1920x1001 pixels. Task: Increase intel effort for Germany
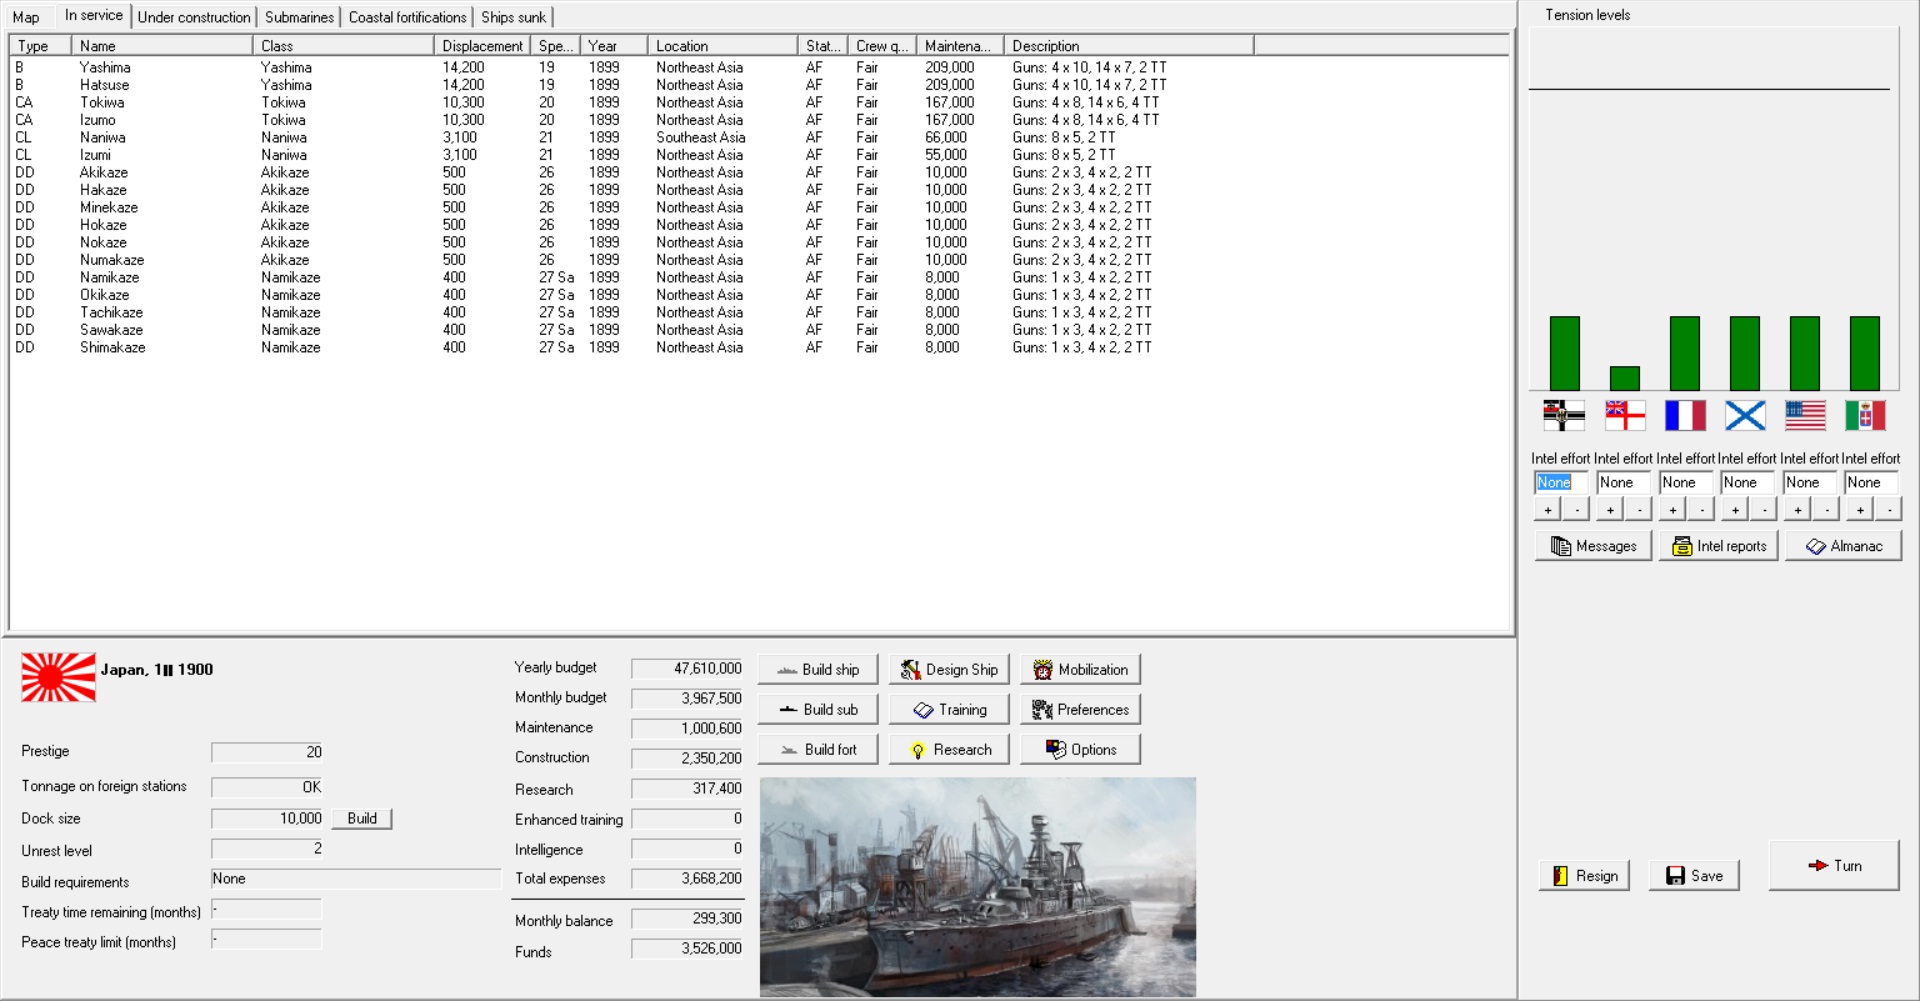pyautogui.click(x=1548, y=510)
